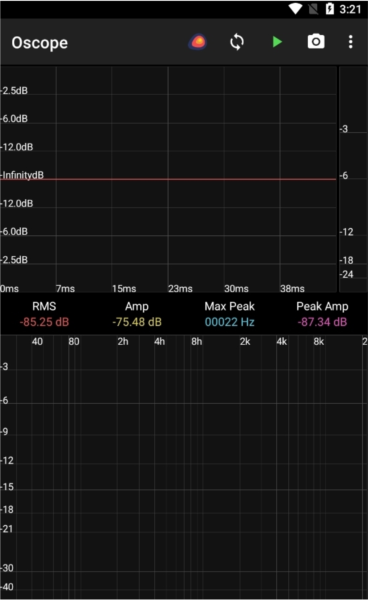Take a screenshot with camera icon
368x600 pixels.
click(x=316, y=41)
